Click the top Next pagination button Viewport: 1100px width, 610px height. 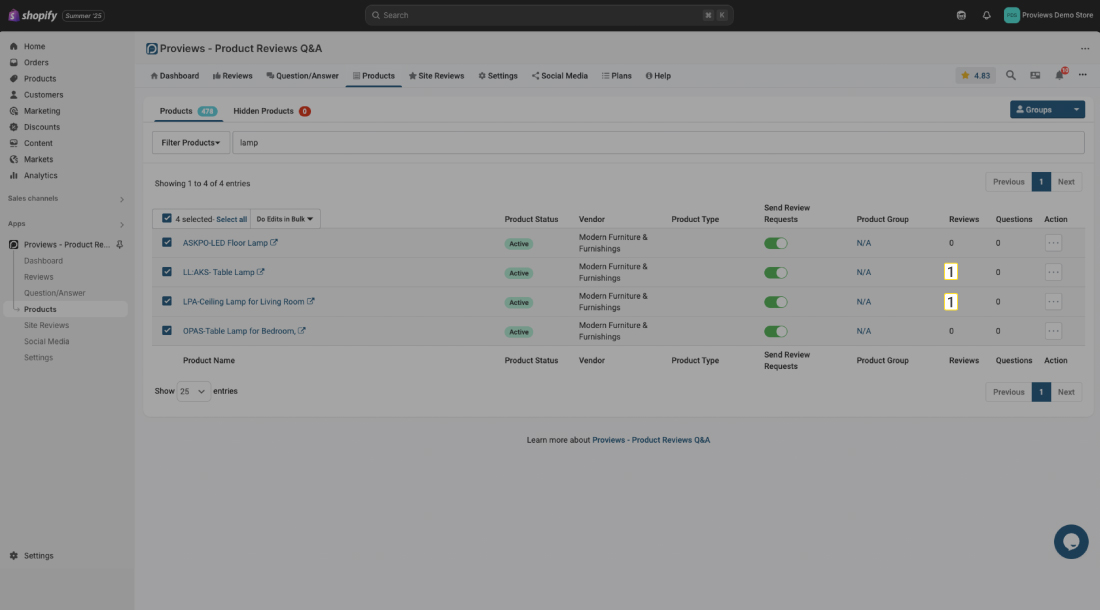pos(1066,182)
